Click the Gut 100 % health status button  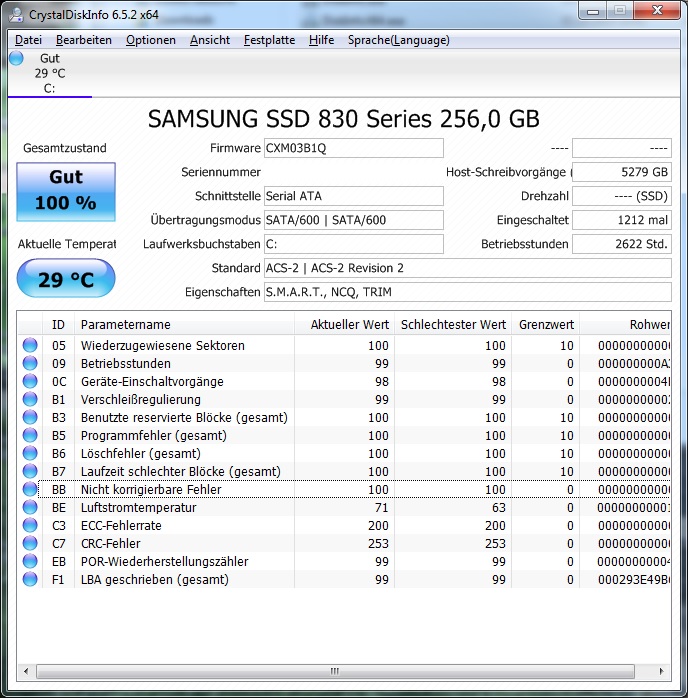66,191
